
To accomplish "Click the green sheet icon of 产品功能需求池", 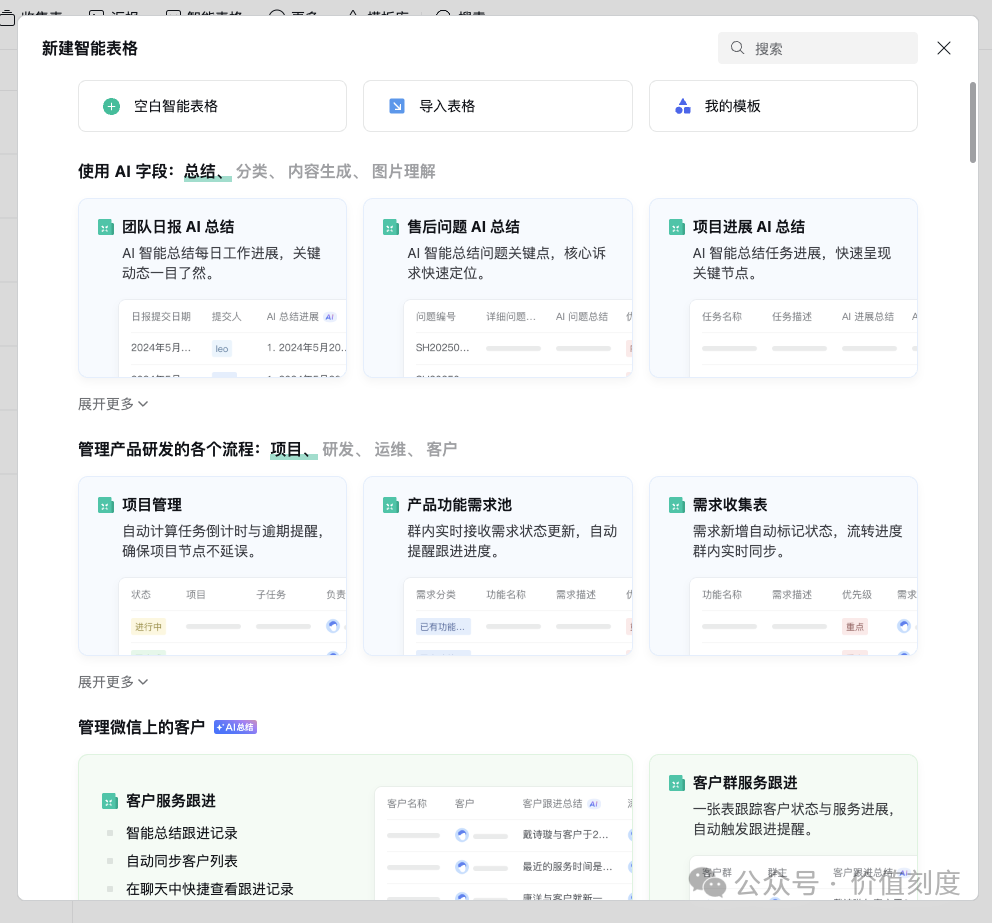I will (x=391, y=505).
